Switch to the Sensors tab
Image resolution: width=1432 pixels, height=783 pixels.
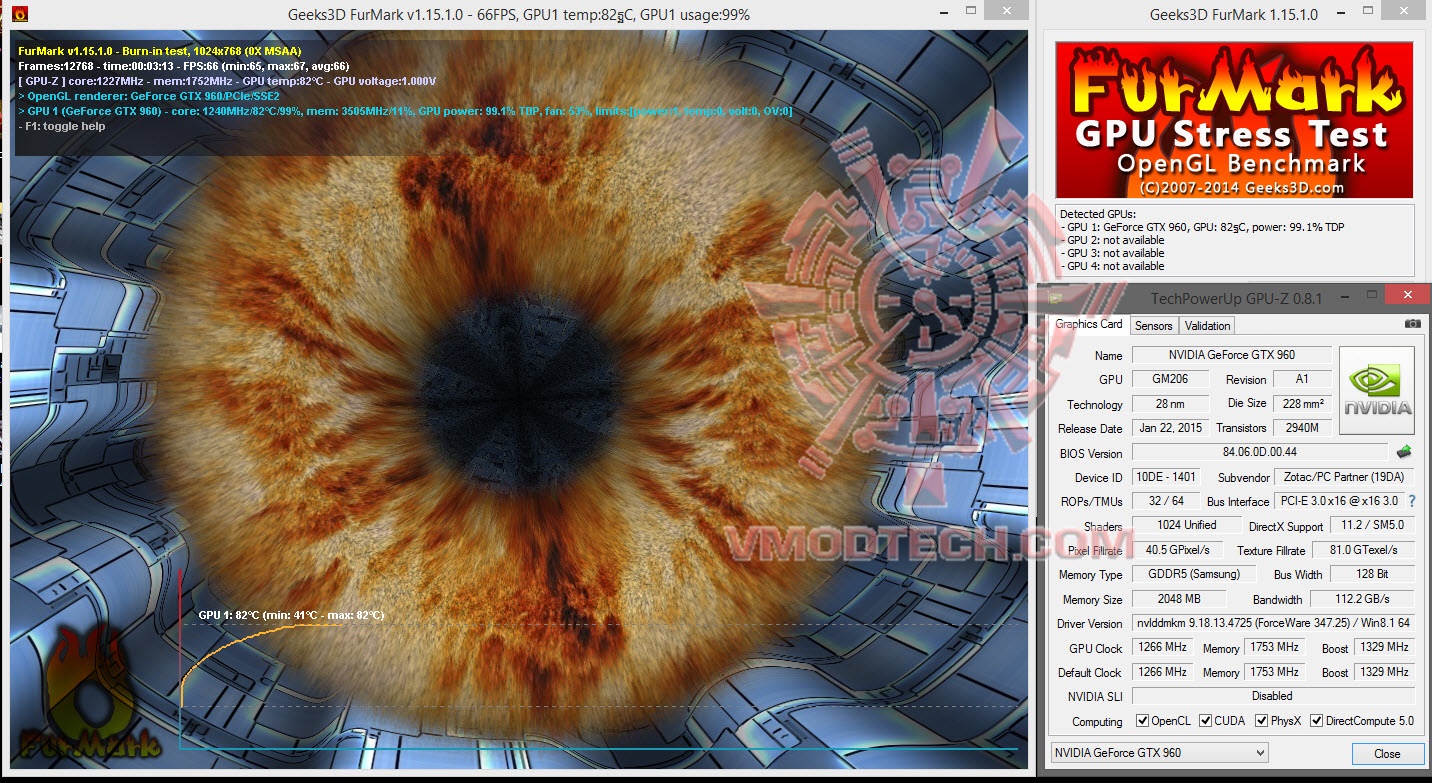(1153, 325)
